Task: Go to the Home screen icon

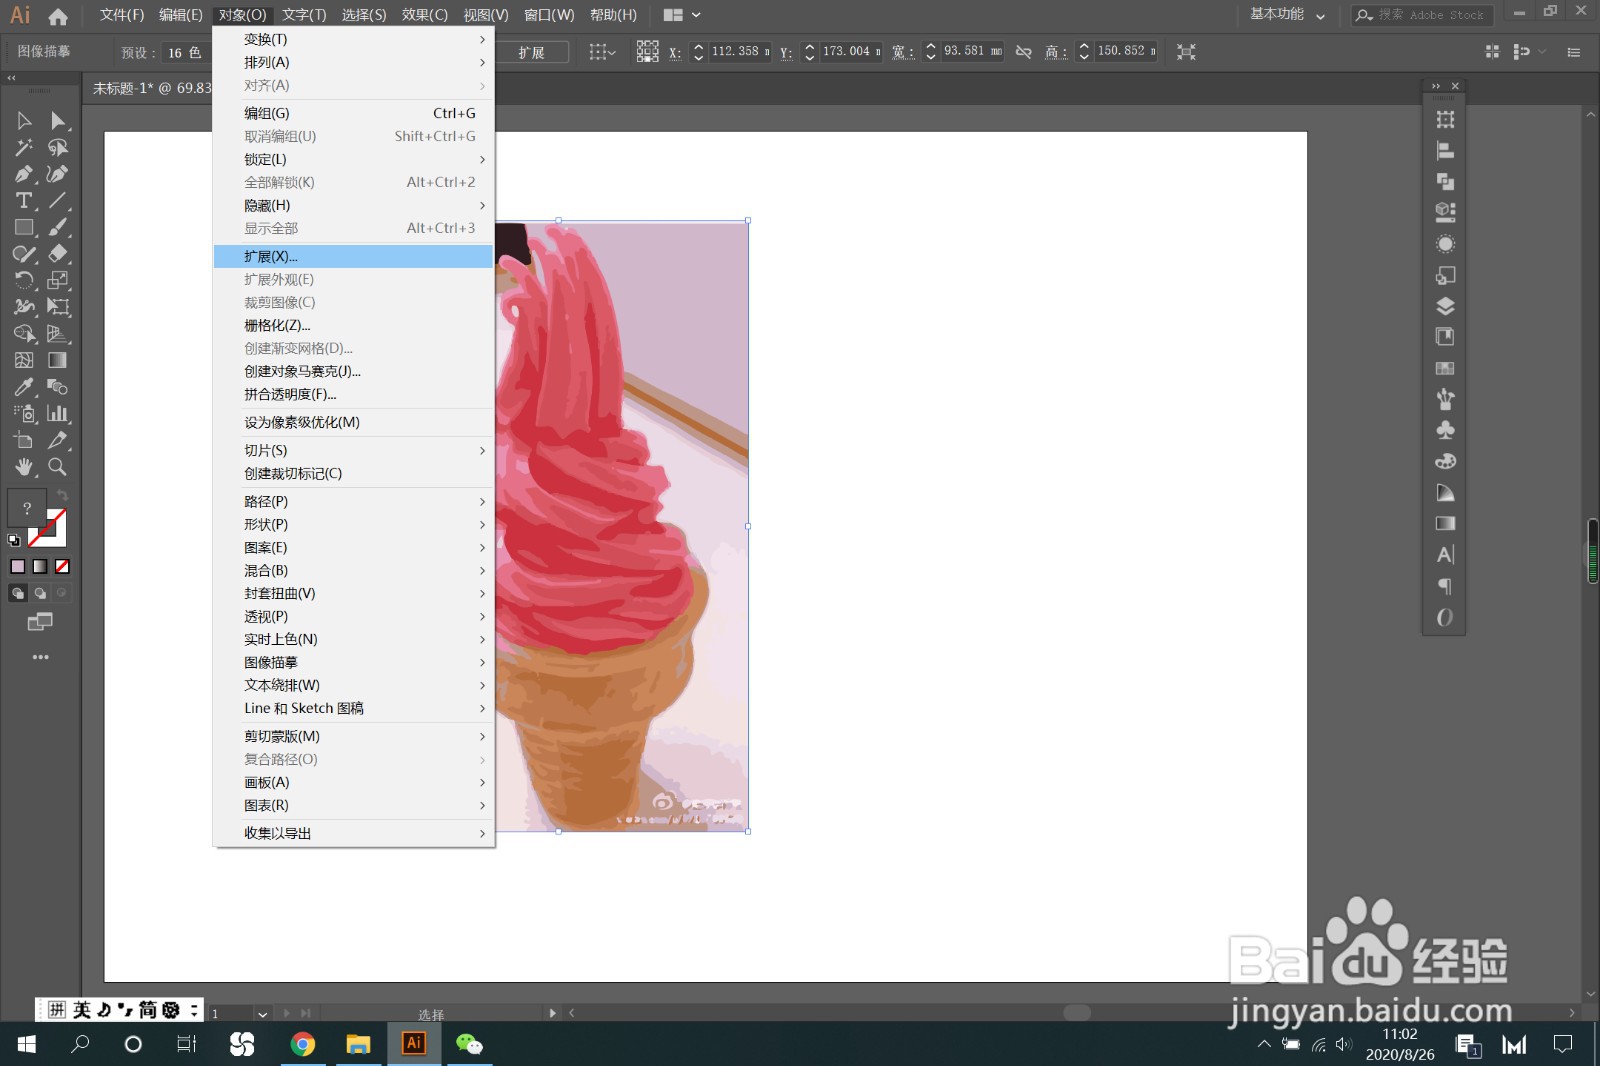Action: pyautogui.click(x=58, y=16)
